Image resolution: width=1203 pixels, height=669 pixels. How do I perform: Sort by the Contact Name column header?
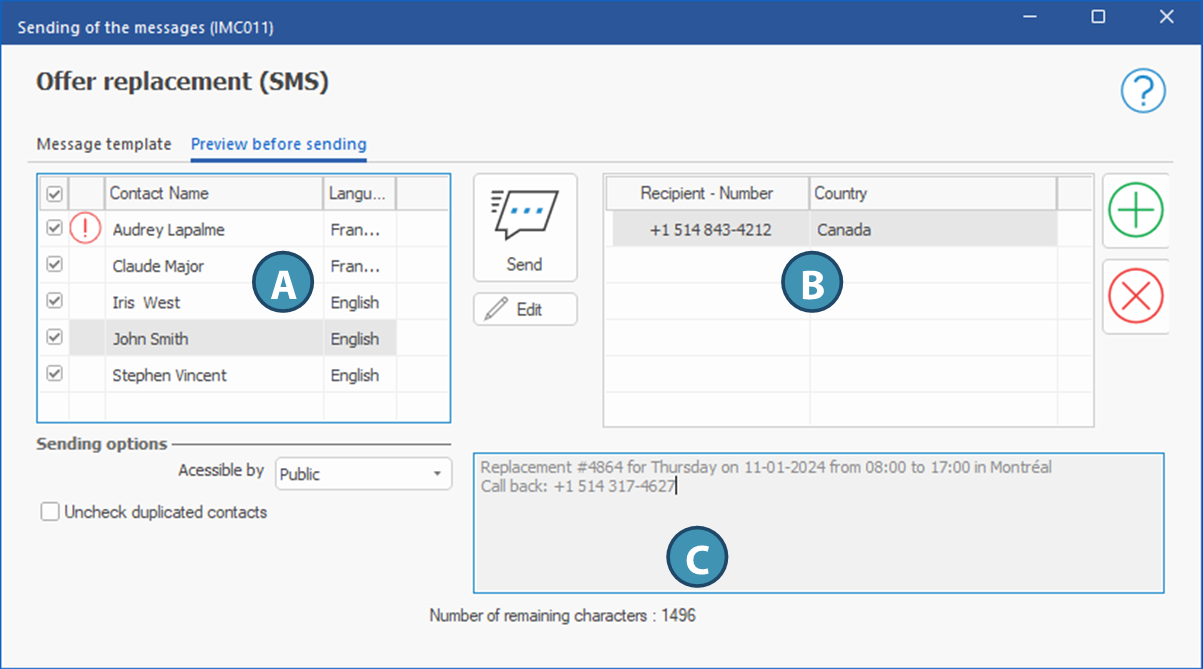tap(213, 193)
